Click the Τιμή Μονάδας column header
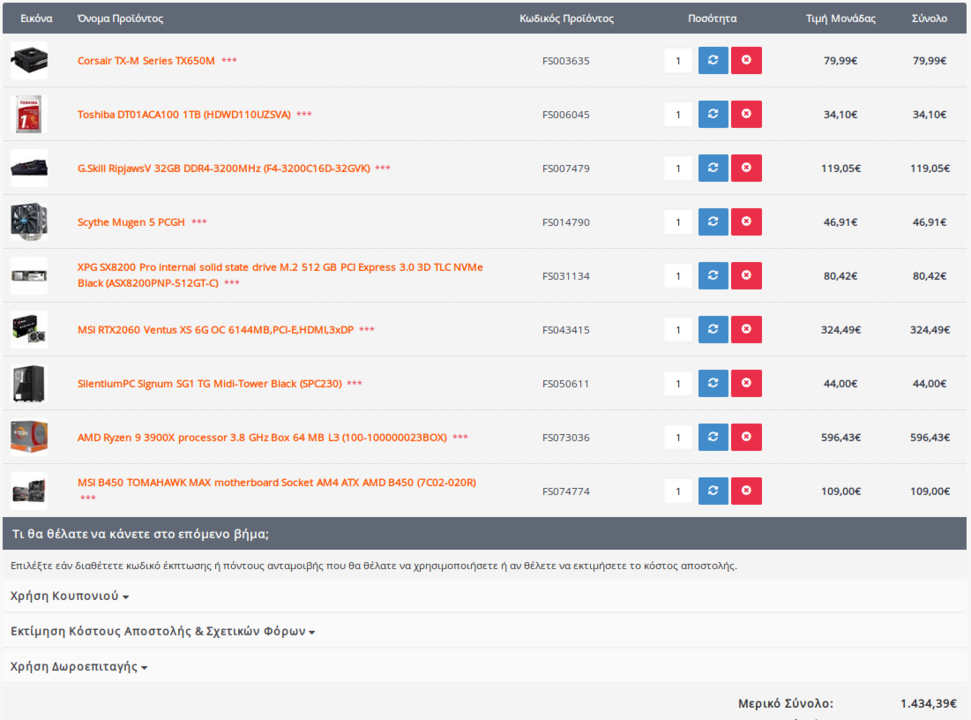This screenshot has width=971, height=720. (840, 19)
